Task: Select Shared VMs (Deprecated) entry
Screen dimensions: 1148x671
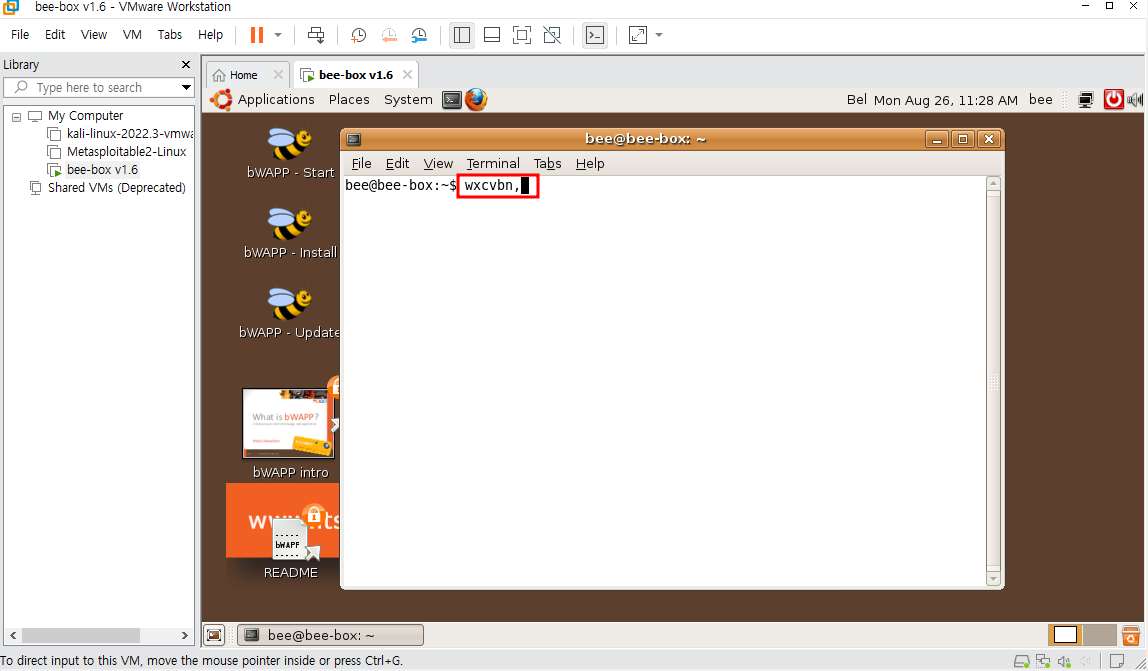Action: pos(107,188)
